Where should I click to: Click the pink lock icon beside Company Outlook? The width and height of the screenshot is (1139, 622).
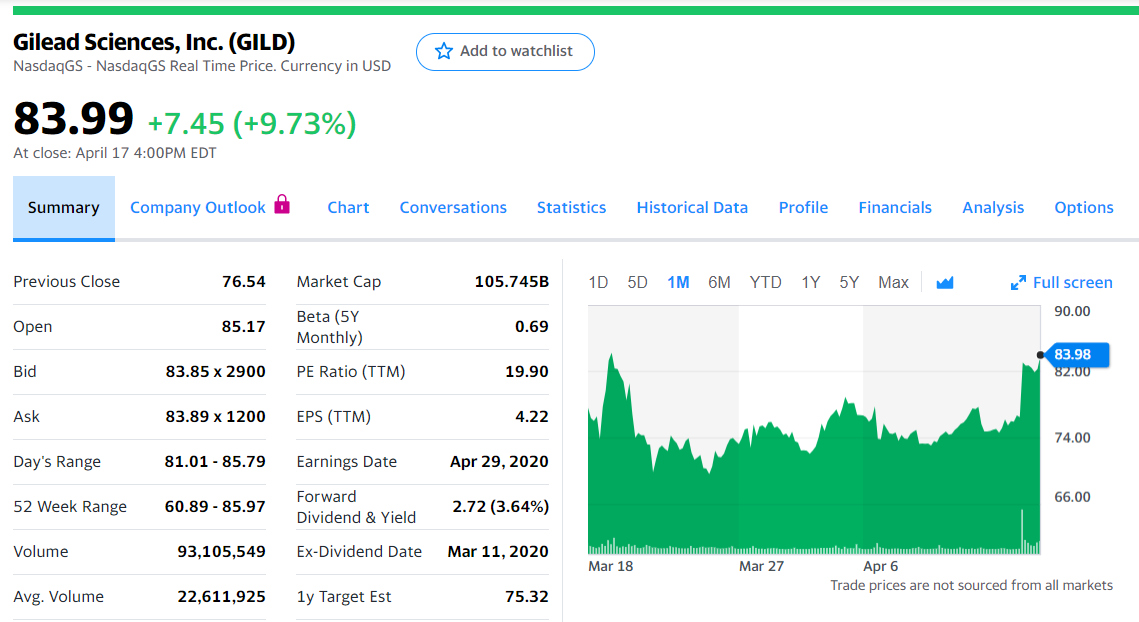[282, 204]
